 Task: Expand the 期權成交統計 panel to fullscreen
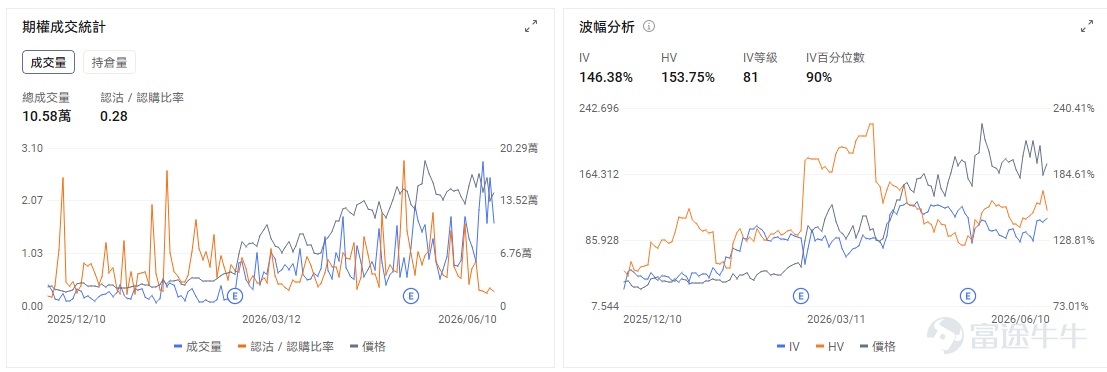pyautogui.click(x=531, y=27)
